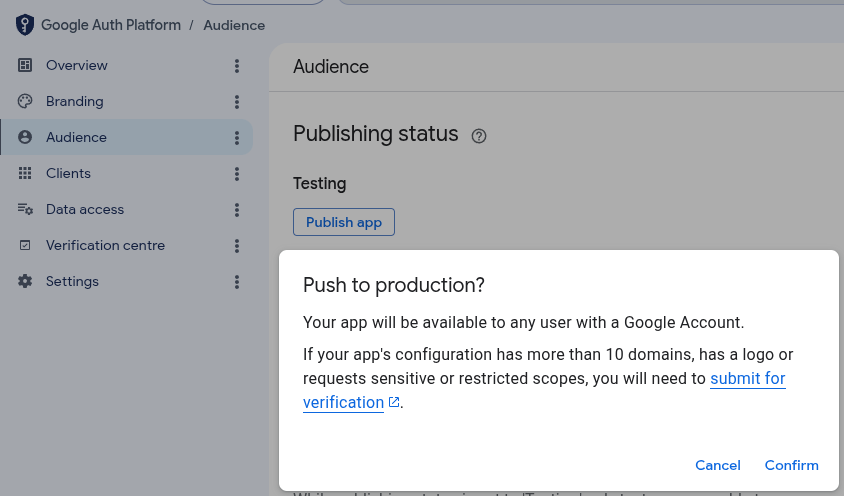Open the help icon beside Publishing status

[479, 136]
